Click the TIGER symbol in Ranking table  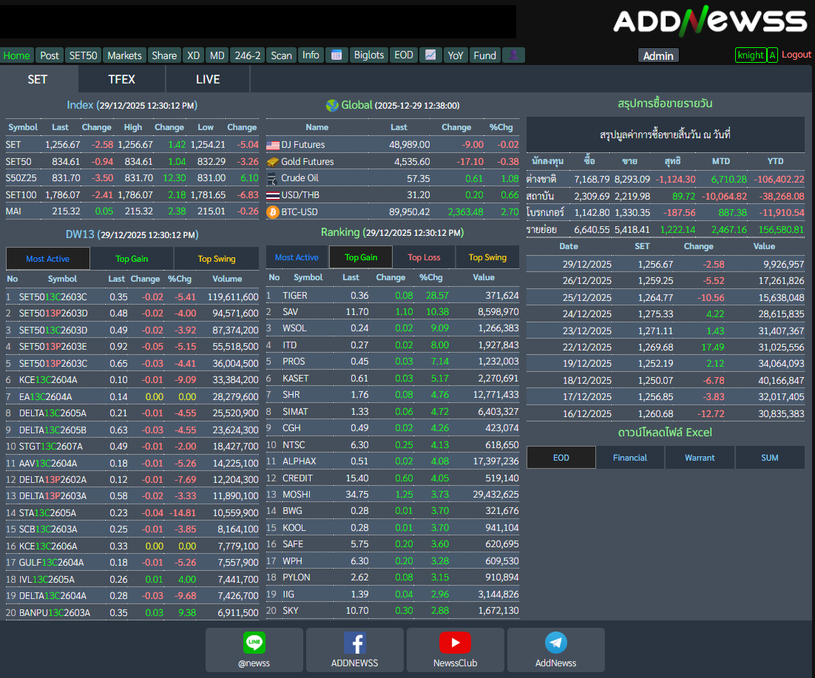(x=295, y=295)
